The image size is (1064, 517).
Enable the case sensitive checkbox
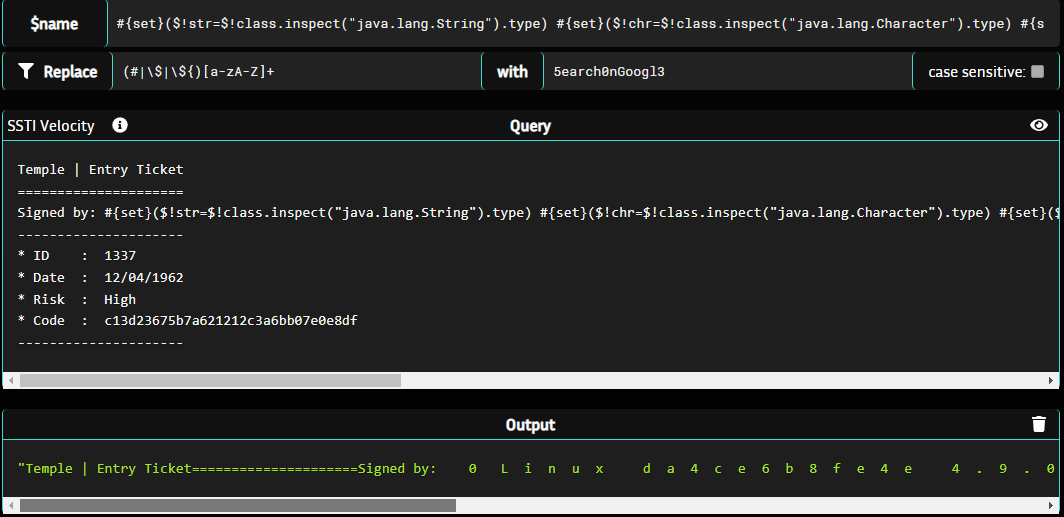click(x=1037, y=72)
